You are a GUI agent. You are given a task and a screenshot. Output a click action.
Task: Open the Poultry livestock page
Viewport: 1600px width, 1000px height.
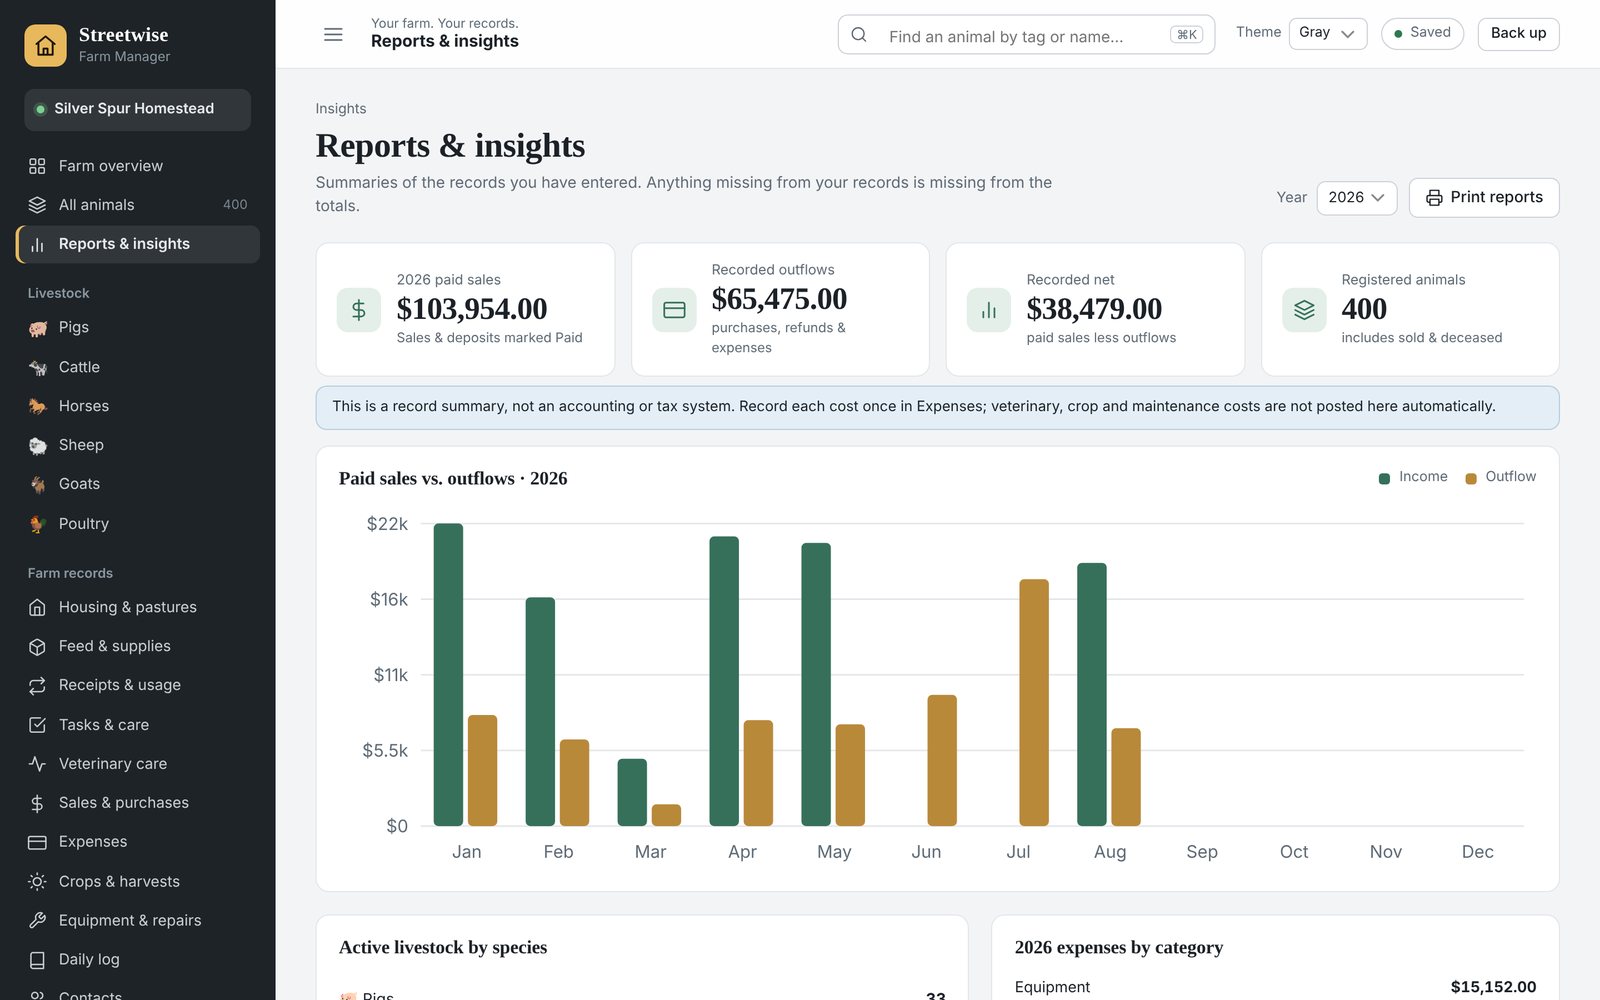(x=138, y=523)
